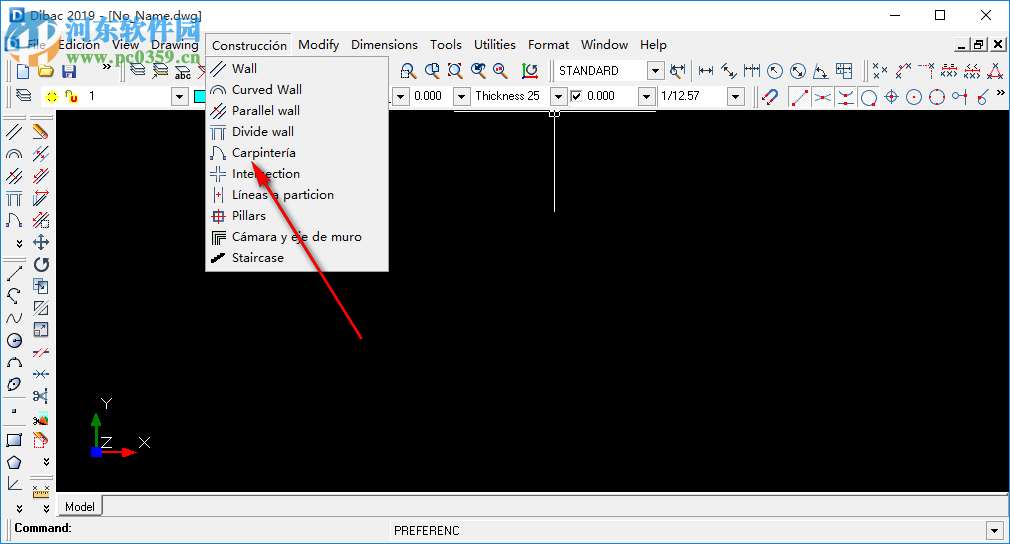Expand the Thickness 25 dropdown
This screenshot has width=1010, height=544.
tap(558, 97)
